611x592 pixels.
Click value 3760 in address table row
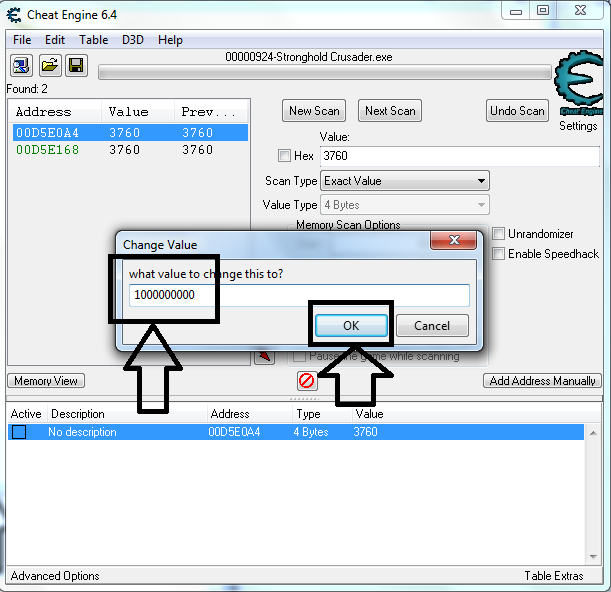click(x=366, y=432)
